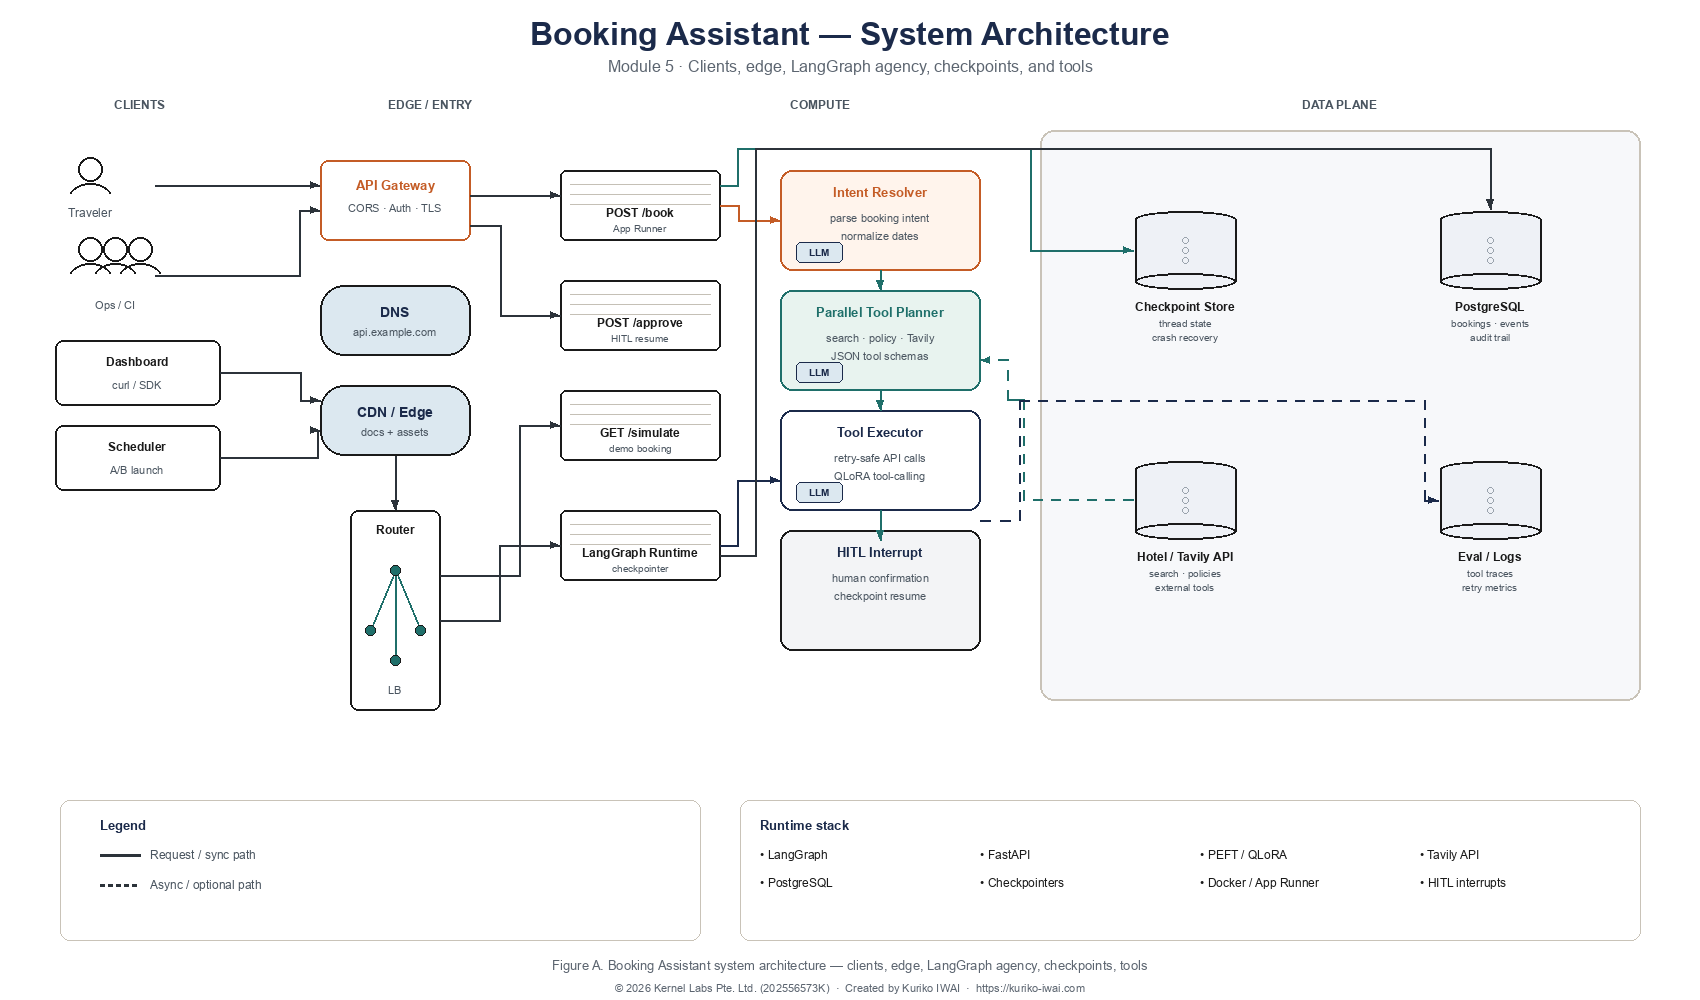Viewport: 1700px width, 1000px height.
Task: Click the JSON tool schemas text
Action: tap(880, 356)
